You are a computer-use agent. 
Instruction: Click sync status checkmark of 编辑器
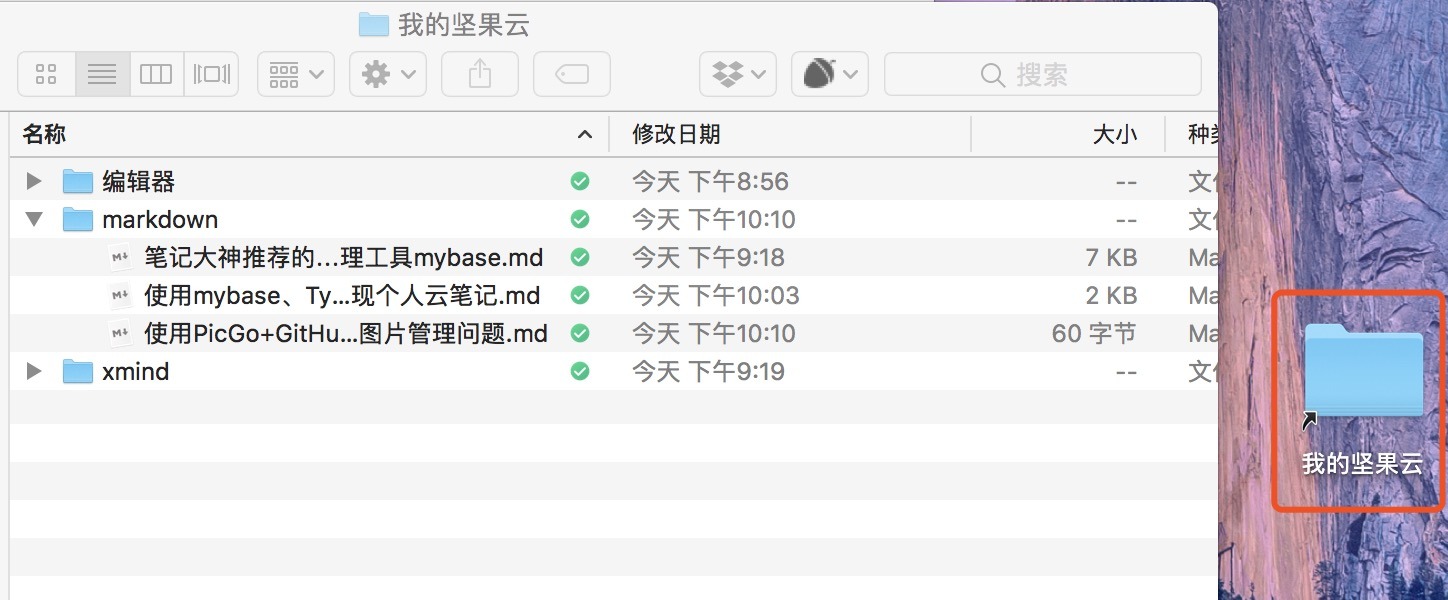(x=580, y=181)
